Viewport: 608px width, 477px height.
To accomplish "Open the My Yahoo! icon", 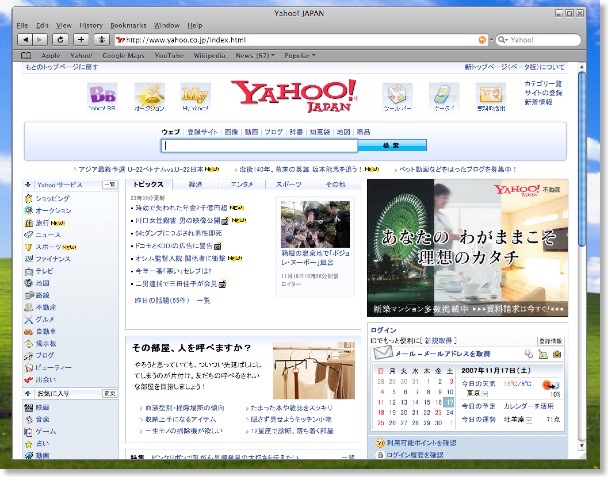I will coord(196,97).
